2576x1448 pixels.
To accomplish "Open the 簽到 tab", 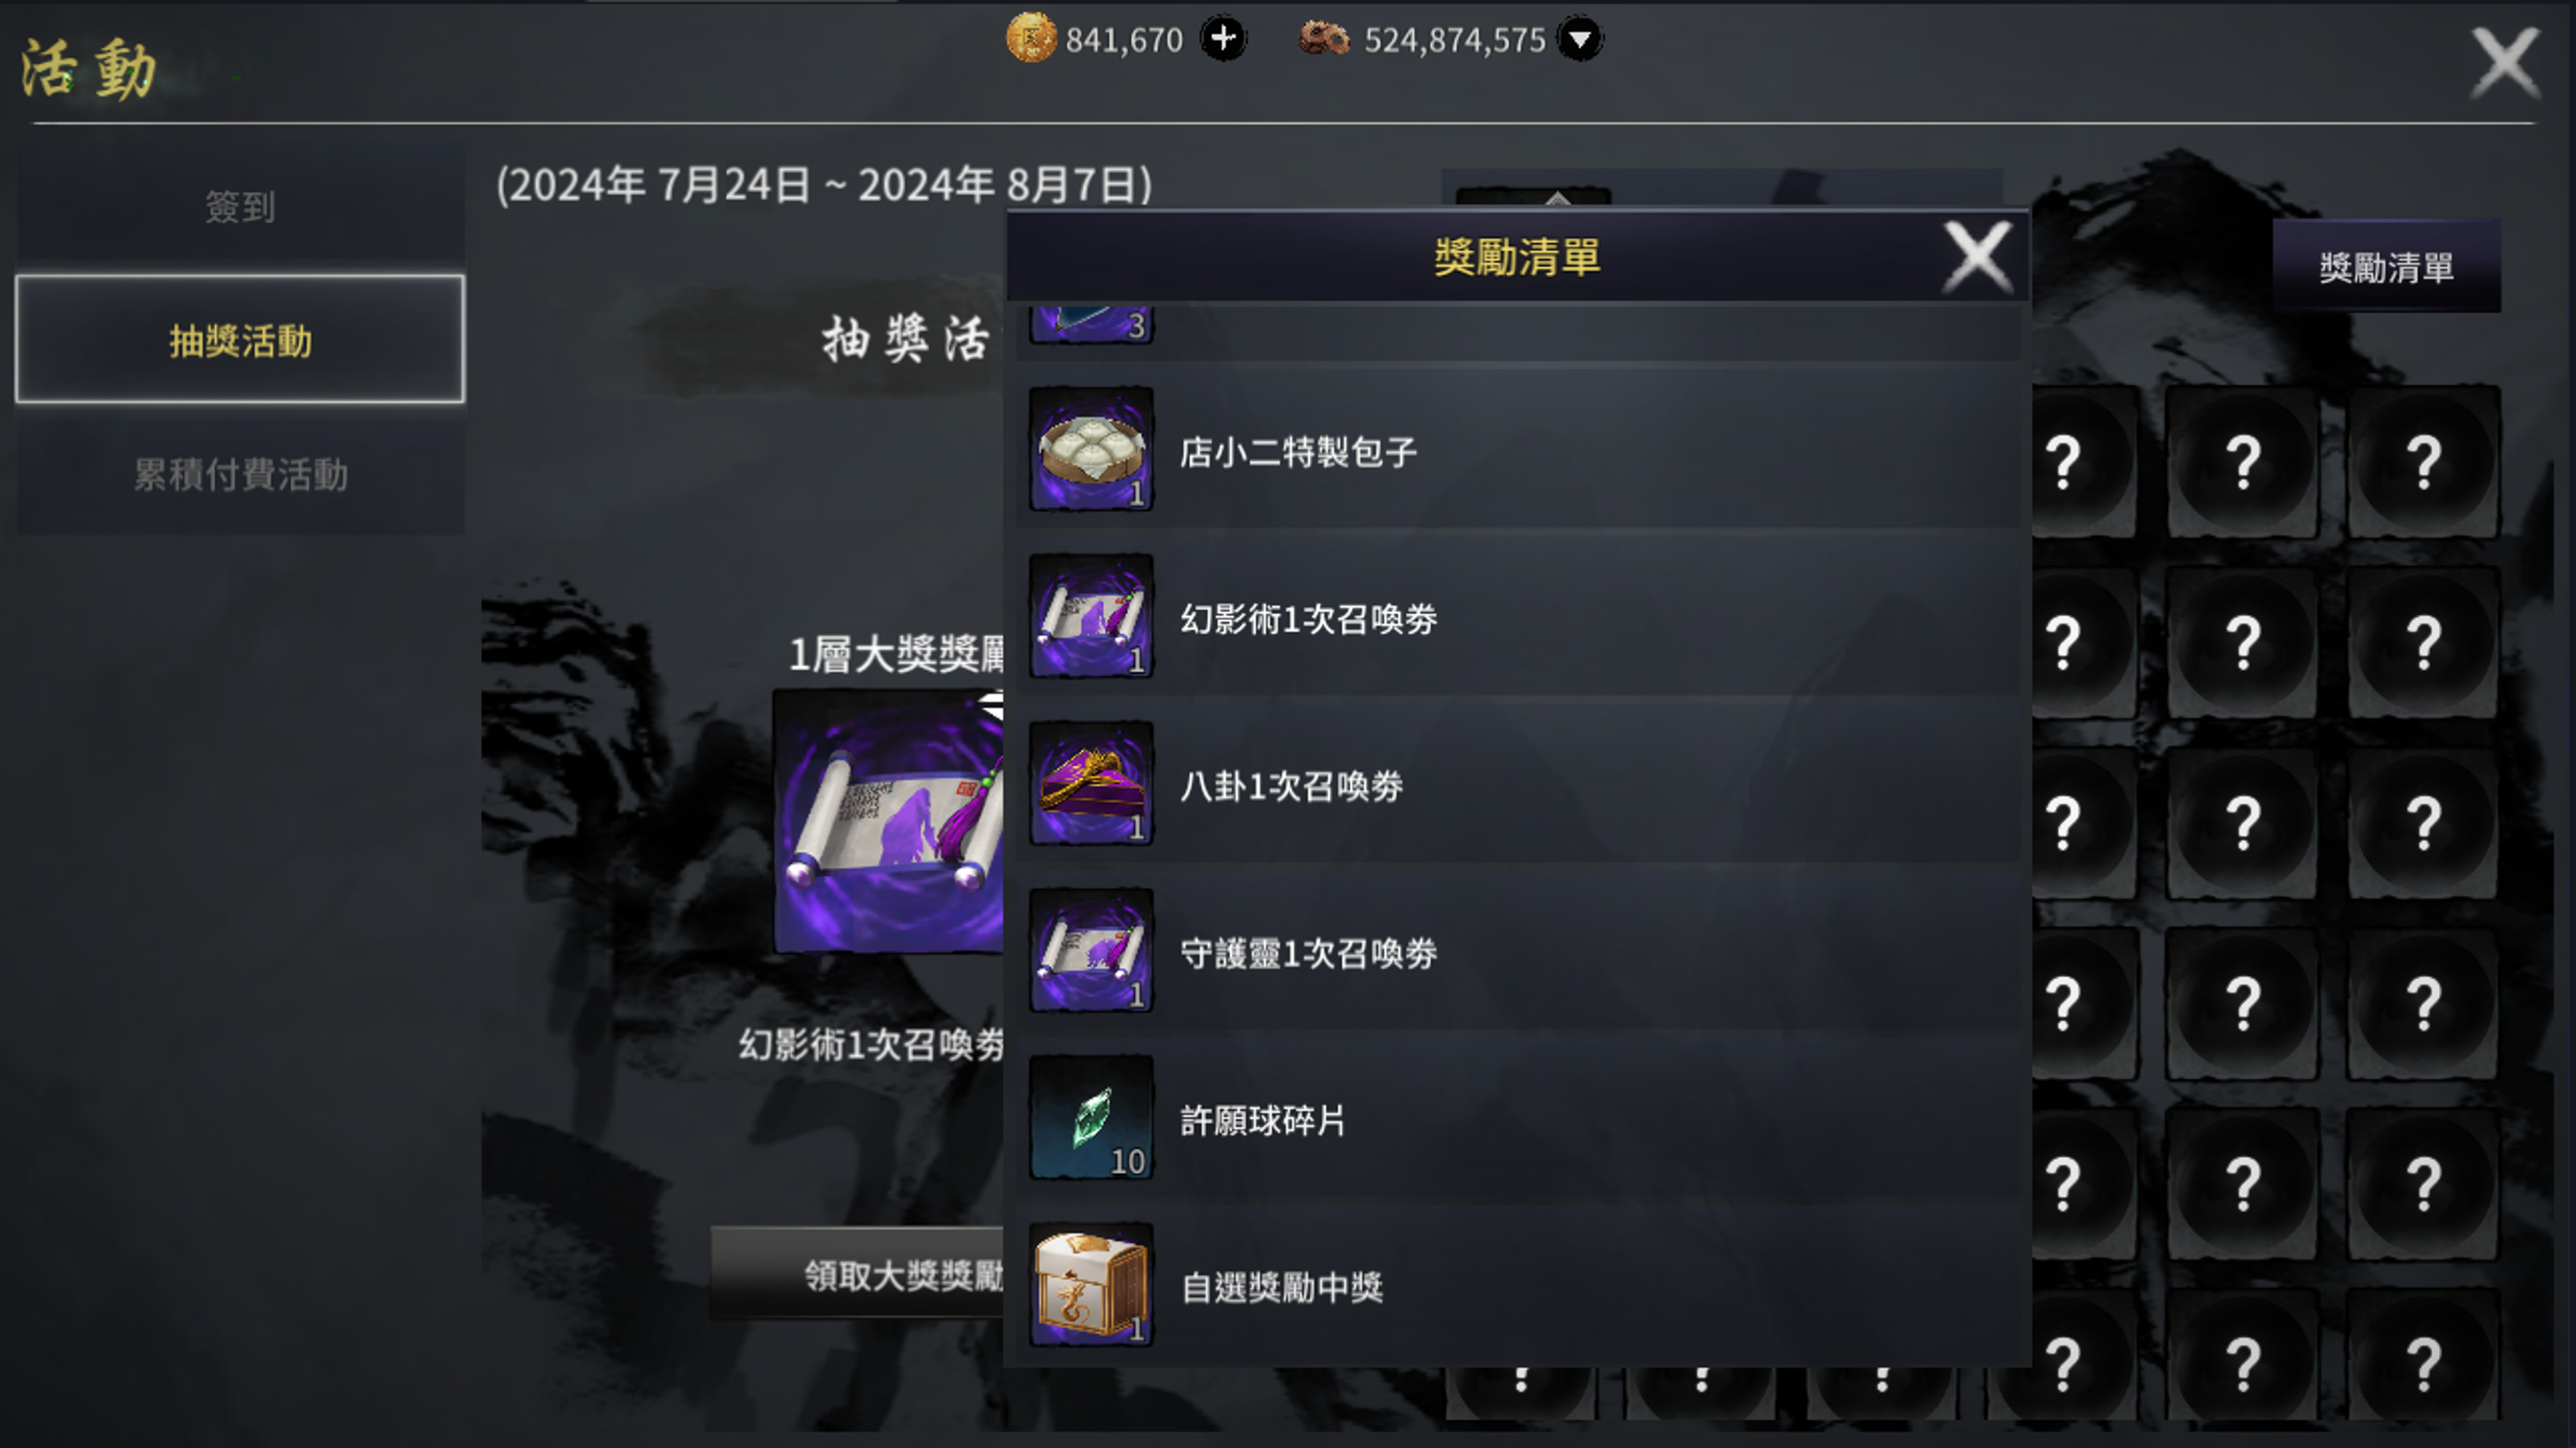I will click(x=240, y=206).
